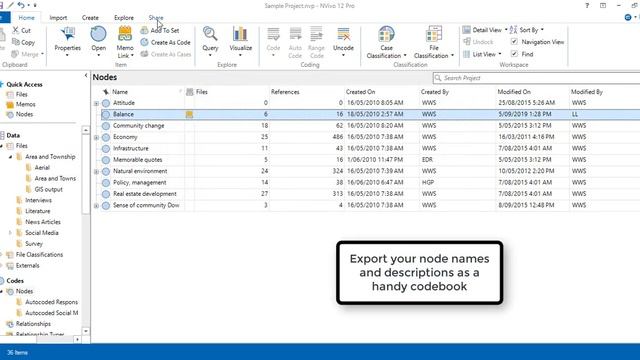This screenshot has height=360, width=640.
Task: Expand the Economy node
Action: coord(96,138)
